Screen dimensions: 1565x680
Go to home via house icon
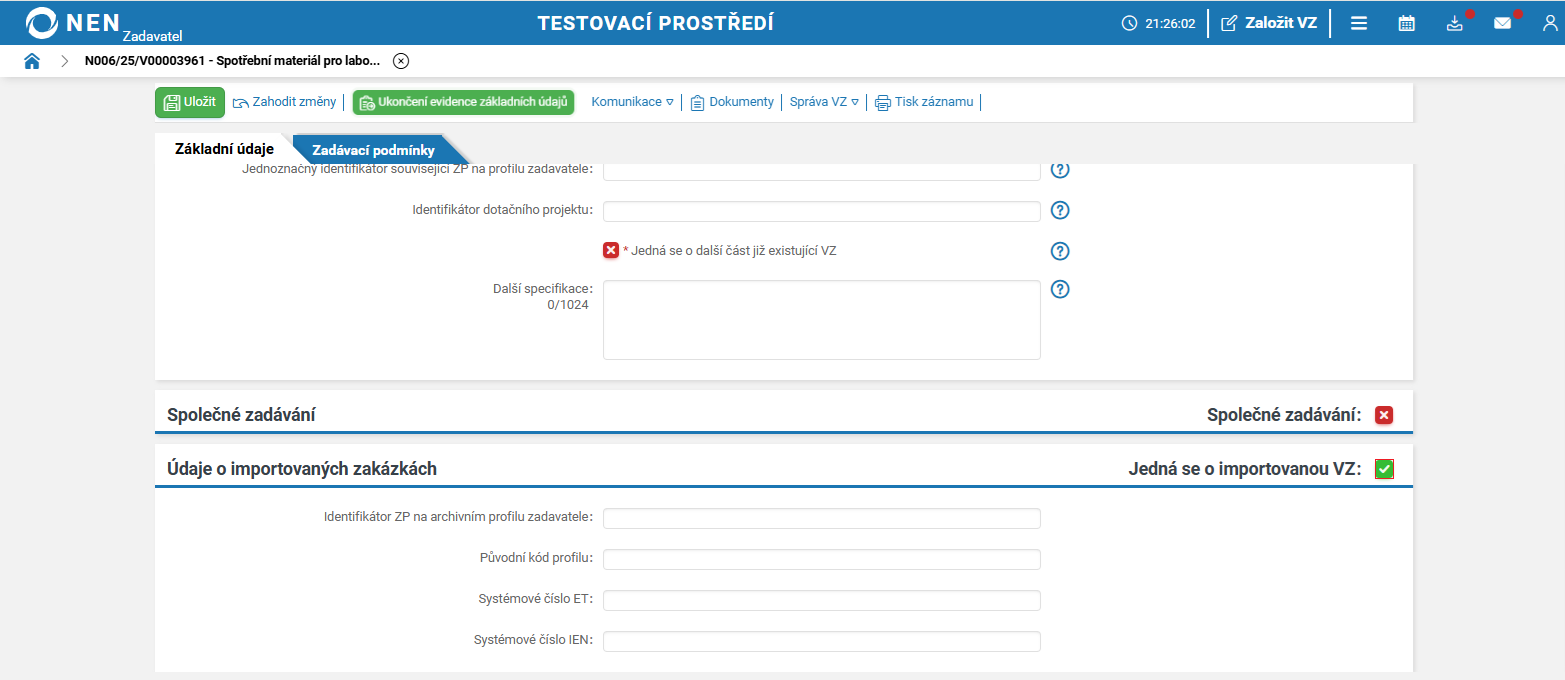pyautogui.click(x=32, y=61)
